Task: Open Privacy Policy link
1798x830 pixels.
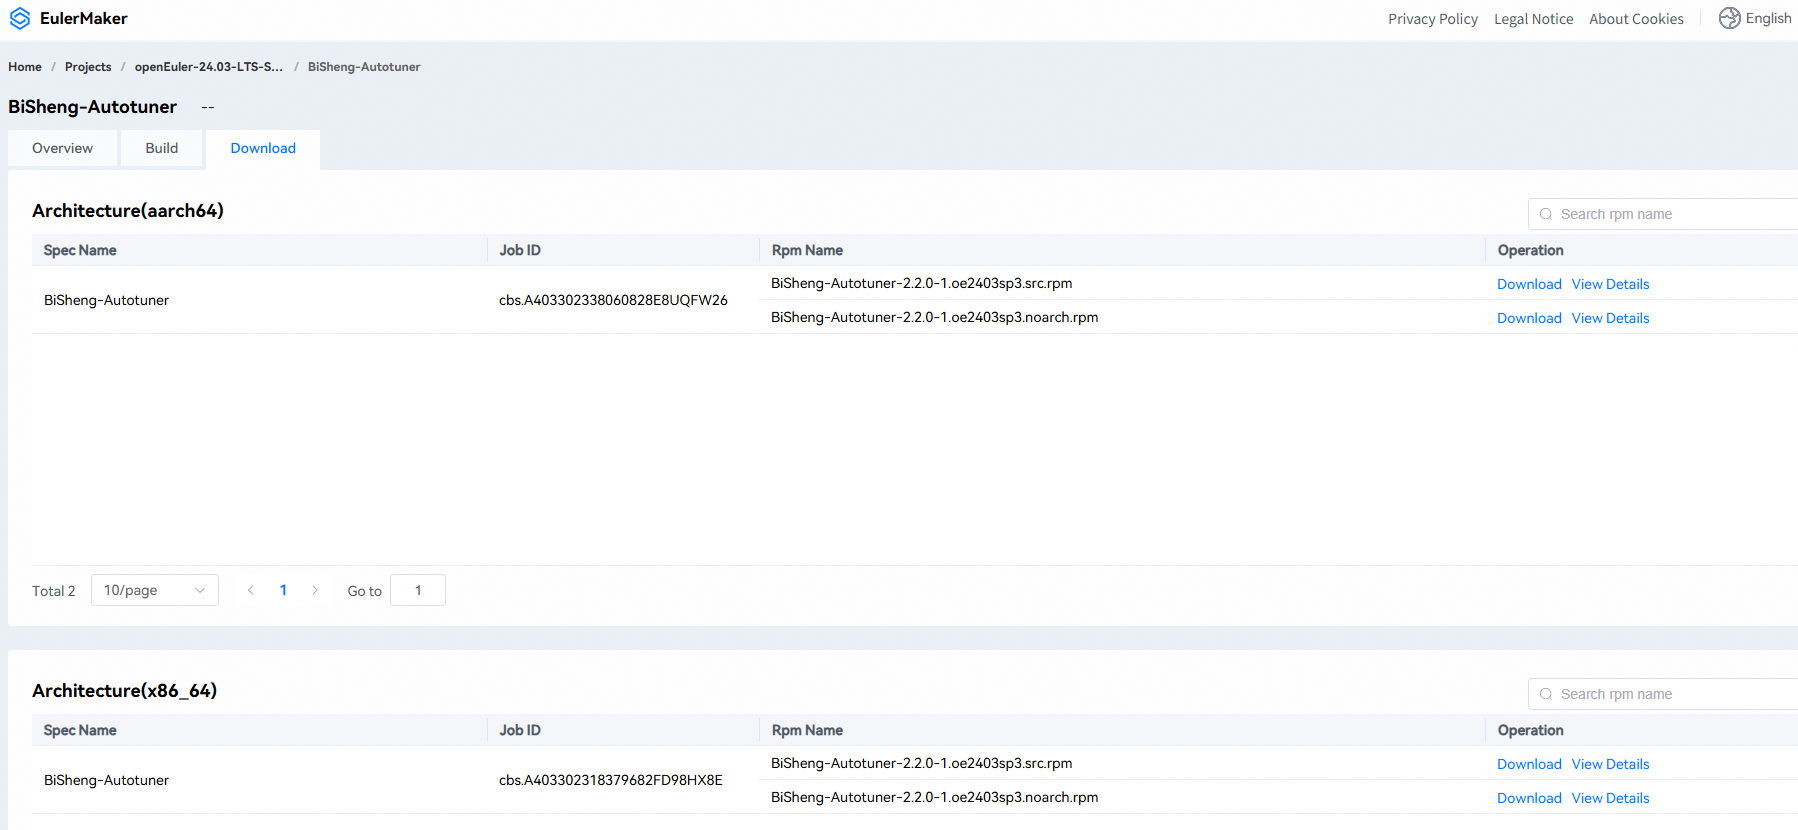Action: [1433, 19]
